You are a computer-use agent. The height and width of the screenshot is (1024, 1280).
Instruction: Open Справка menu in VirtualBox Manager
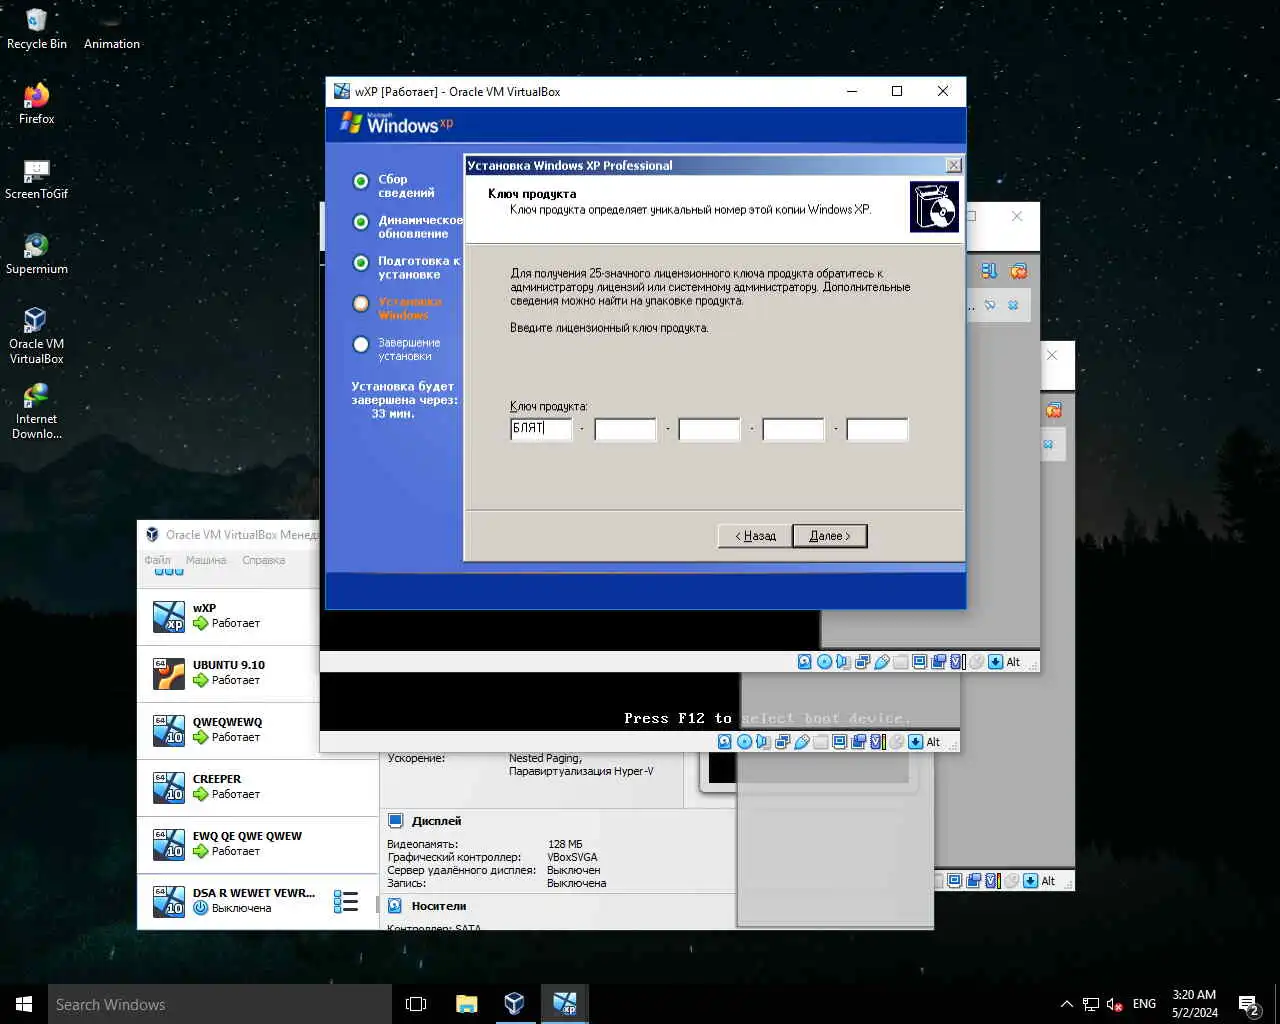point(264,560)
